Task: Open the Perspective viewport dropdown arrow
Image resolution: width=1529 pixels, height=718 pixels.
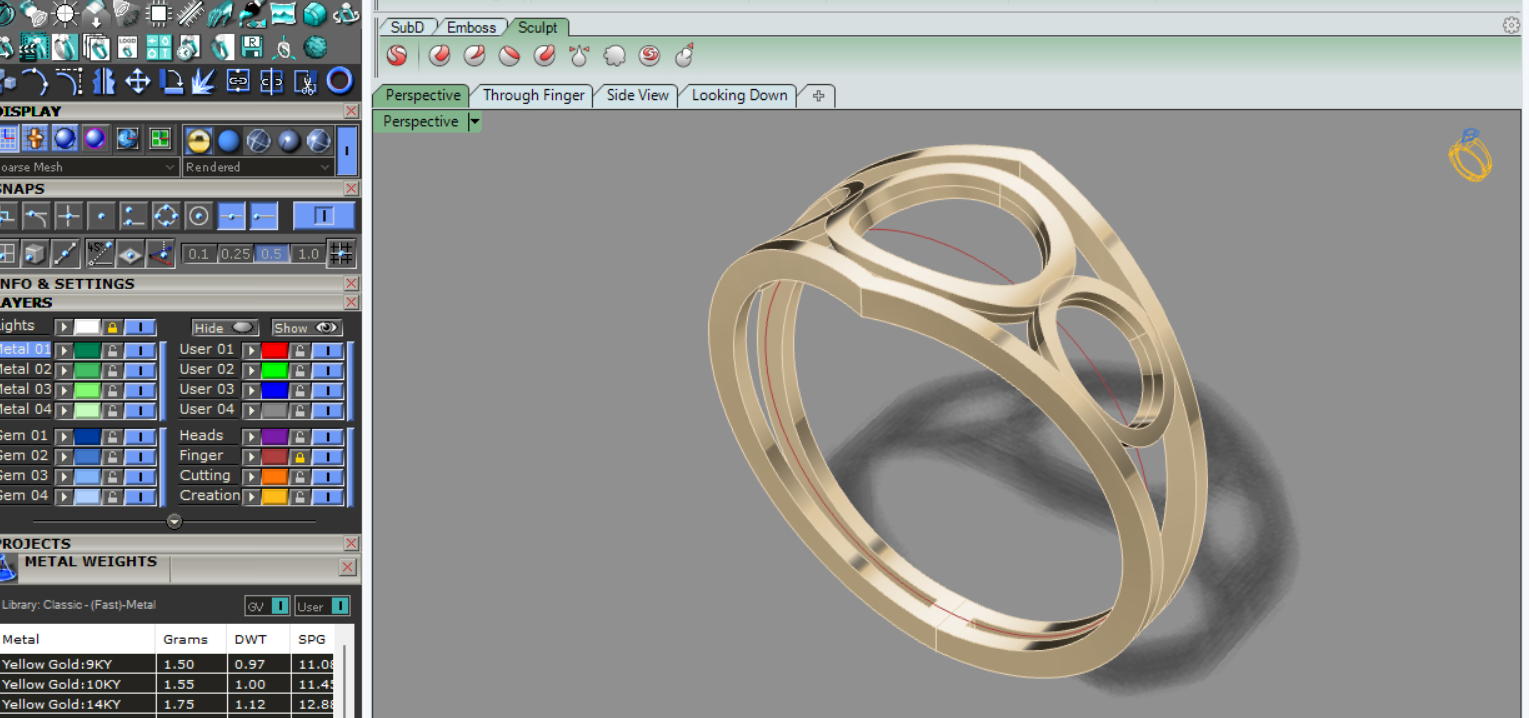Action: (475, 122)
